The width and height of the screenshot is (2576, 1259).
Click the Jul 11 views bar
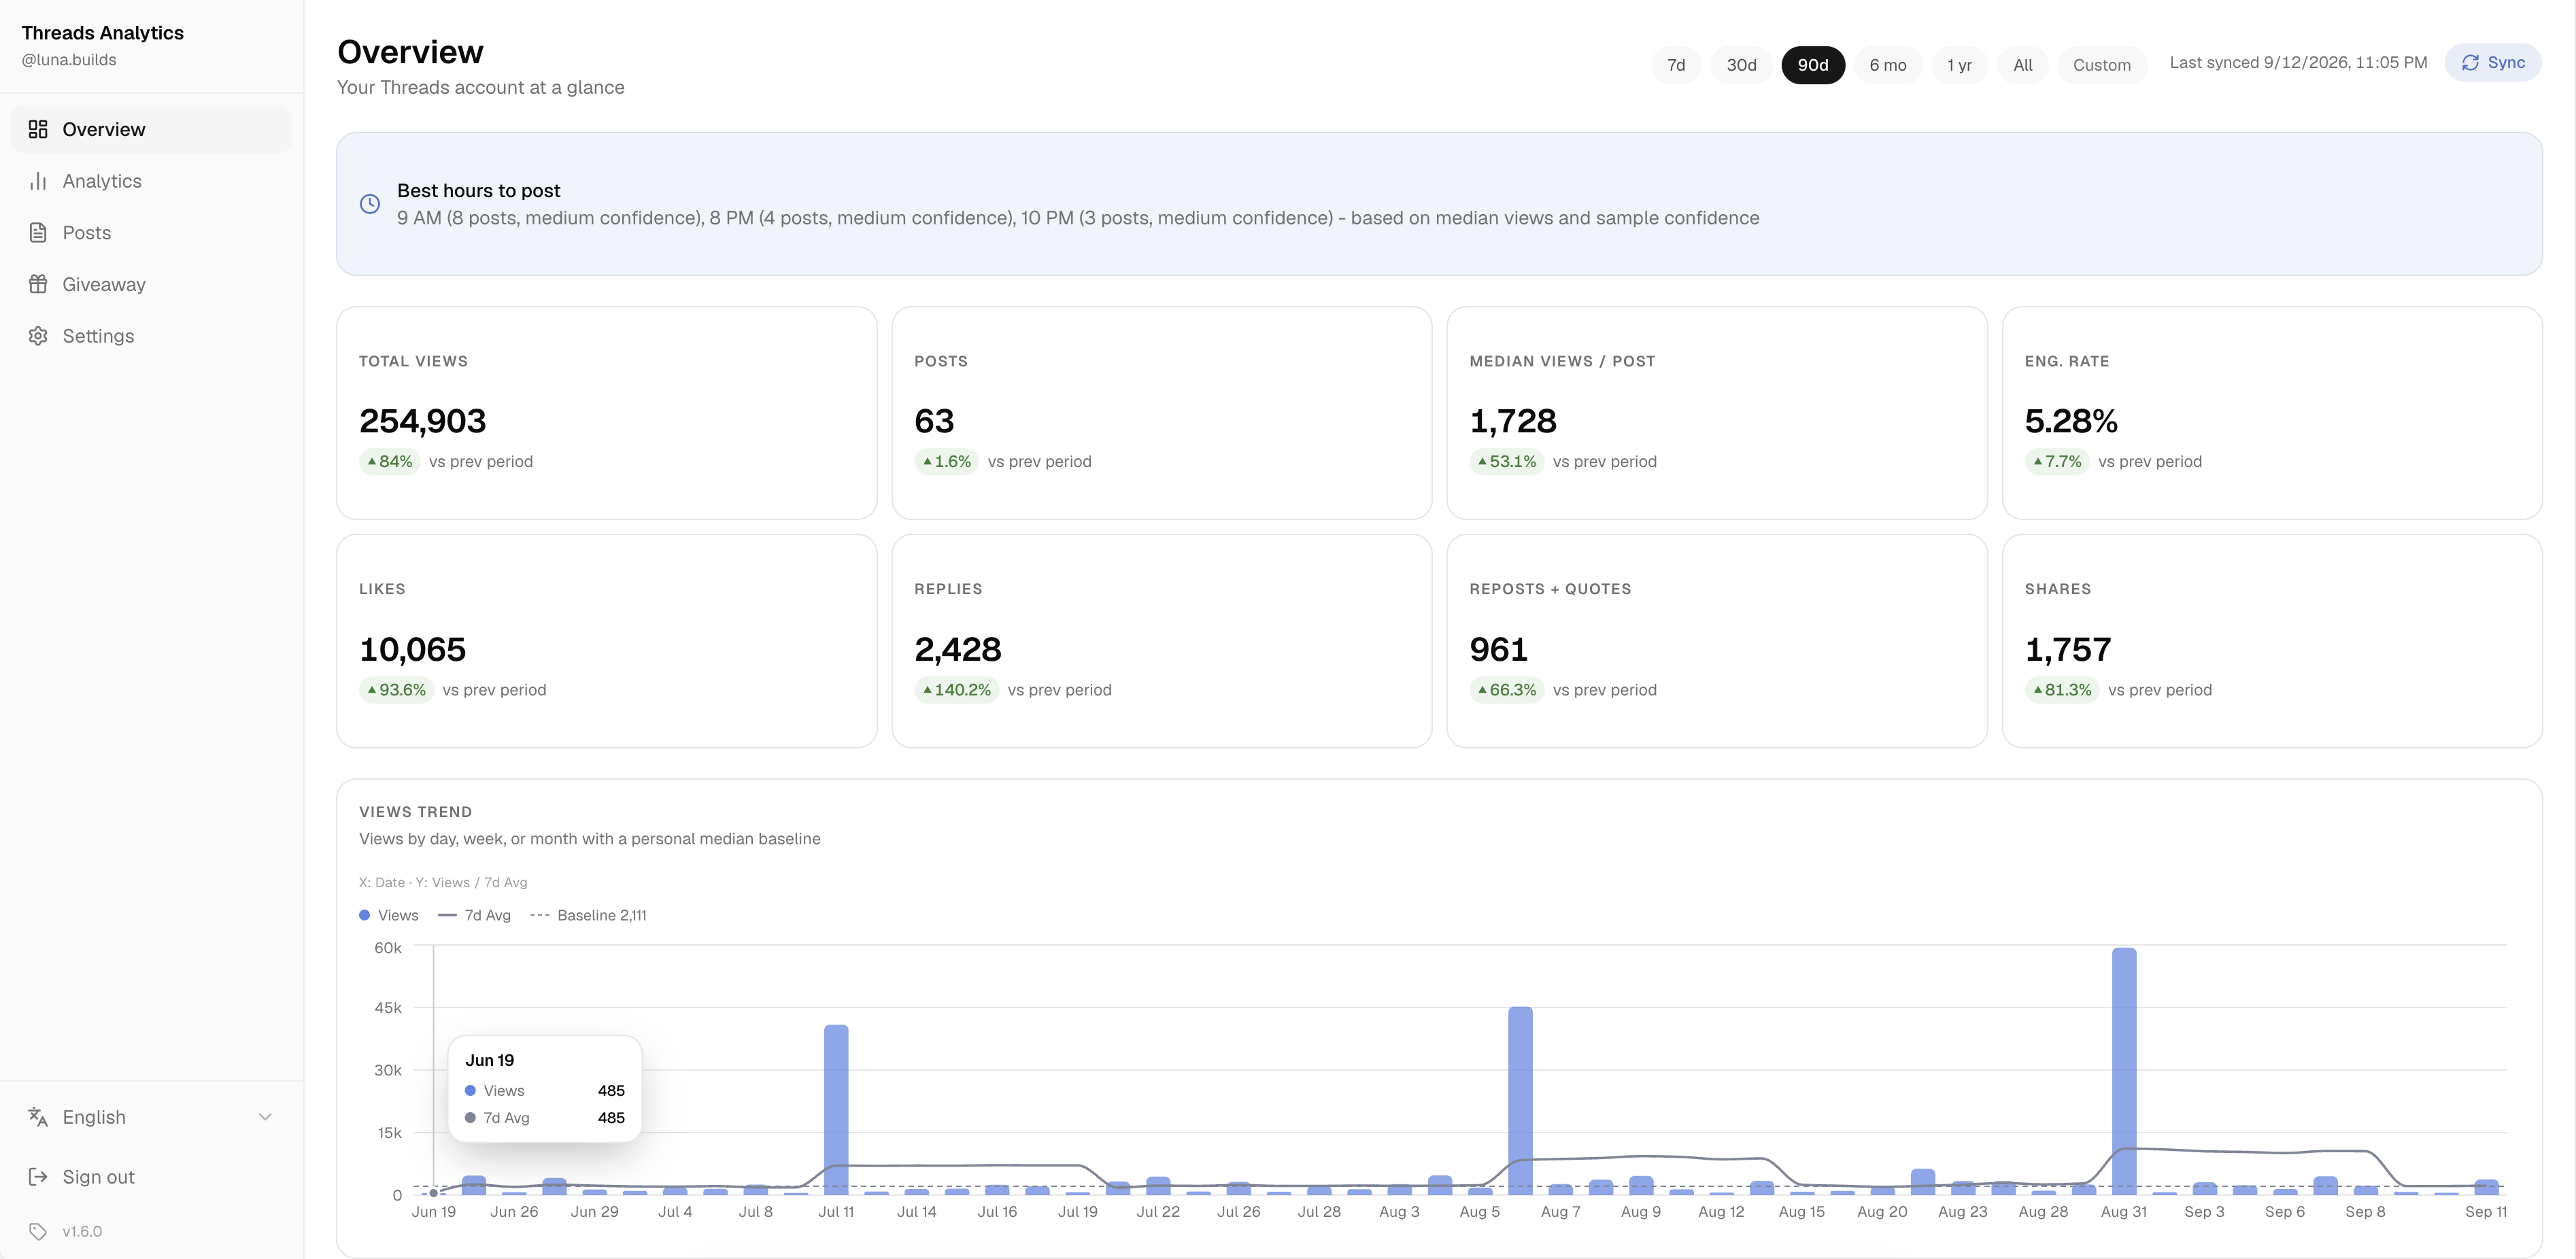coord(836,1110)
